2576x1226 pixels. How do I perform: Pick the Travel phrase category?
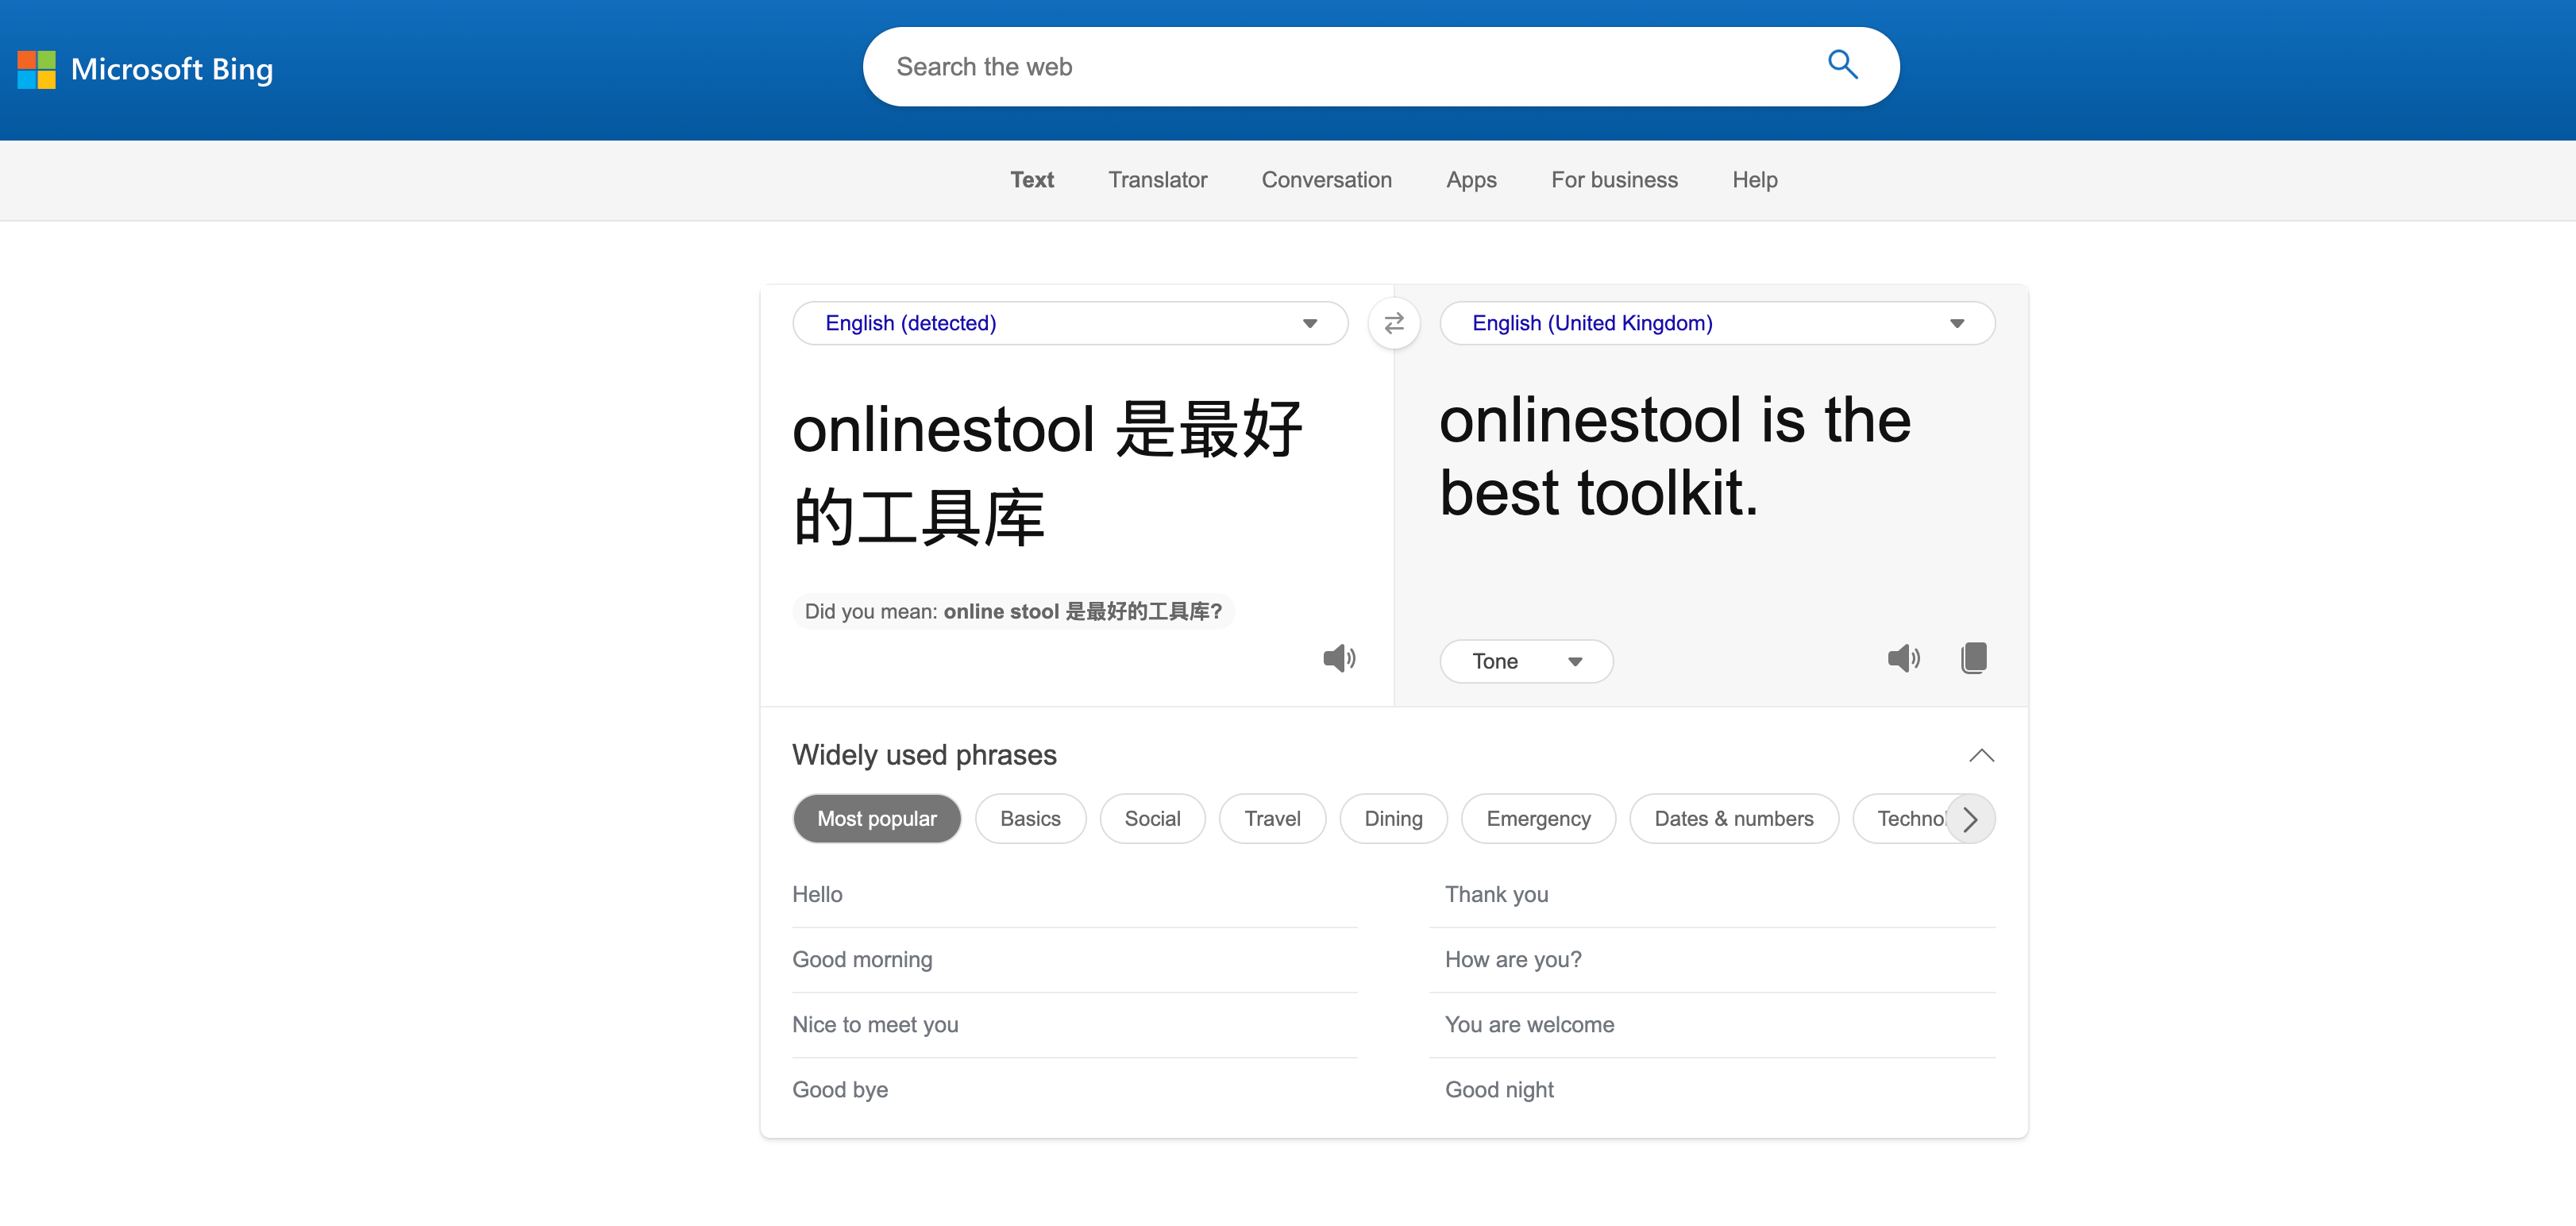1272,819
